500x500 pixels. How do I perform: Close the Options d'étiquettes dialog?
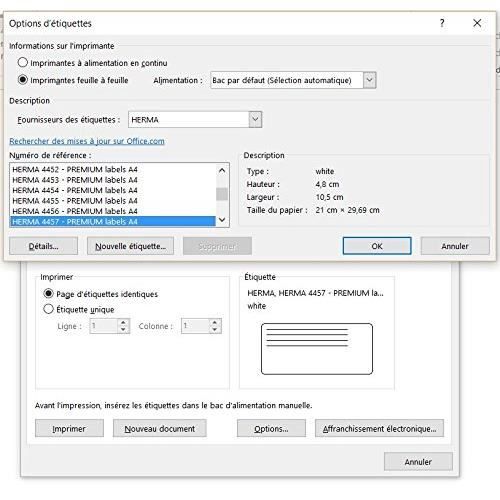[x=477, y=23]
